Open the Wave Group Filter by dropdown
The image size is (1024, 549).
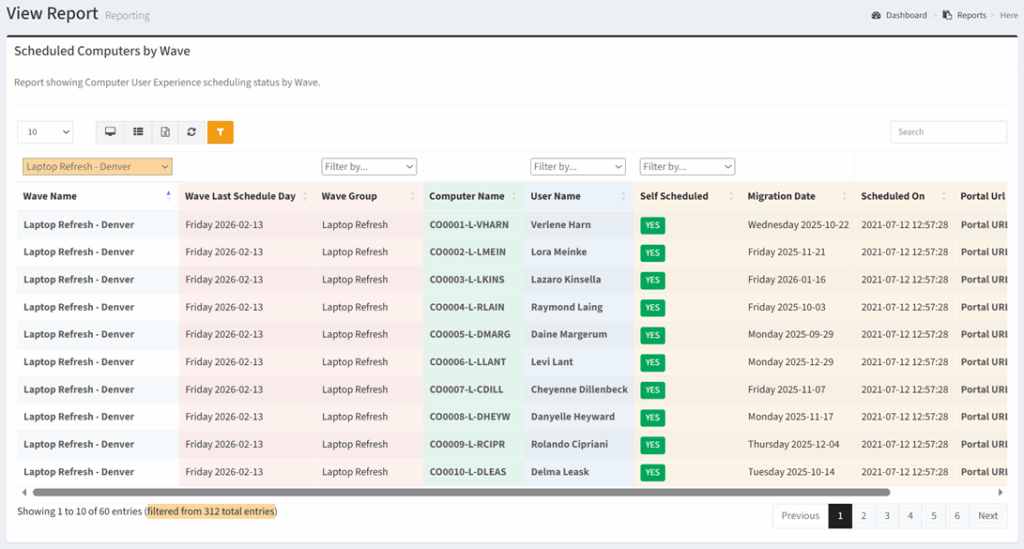point(369,166)
